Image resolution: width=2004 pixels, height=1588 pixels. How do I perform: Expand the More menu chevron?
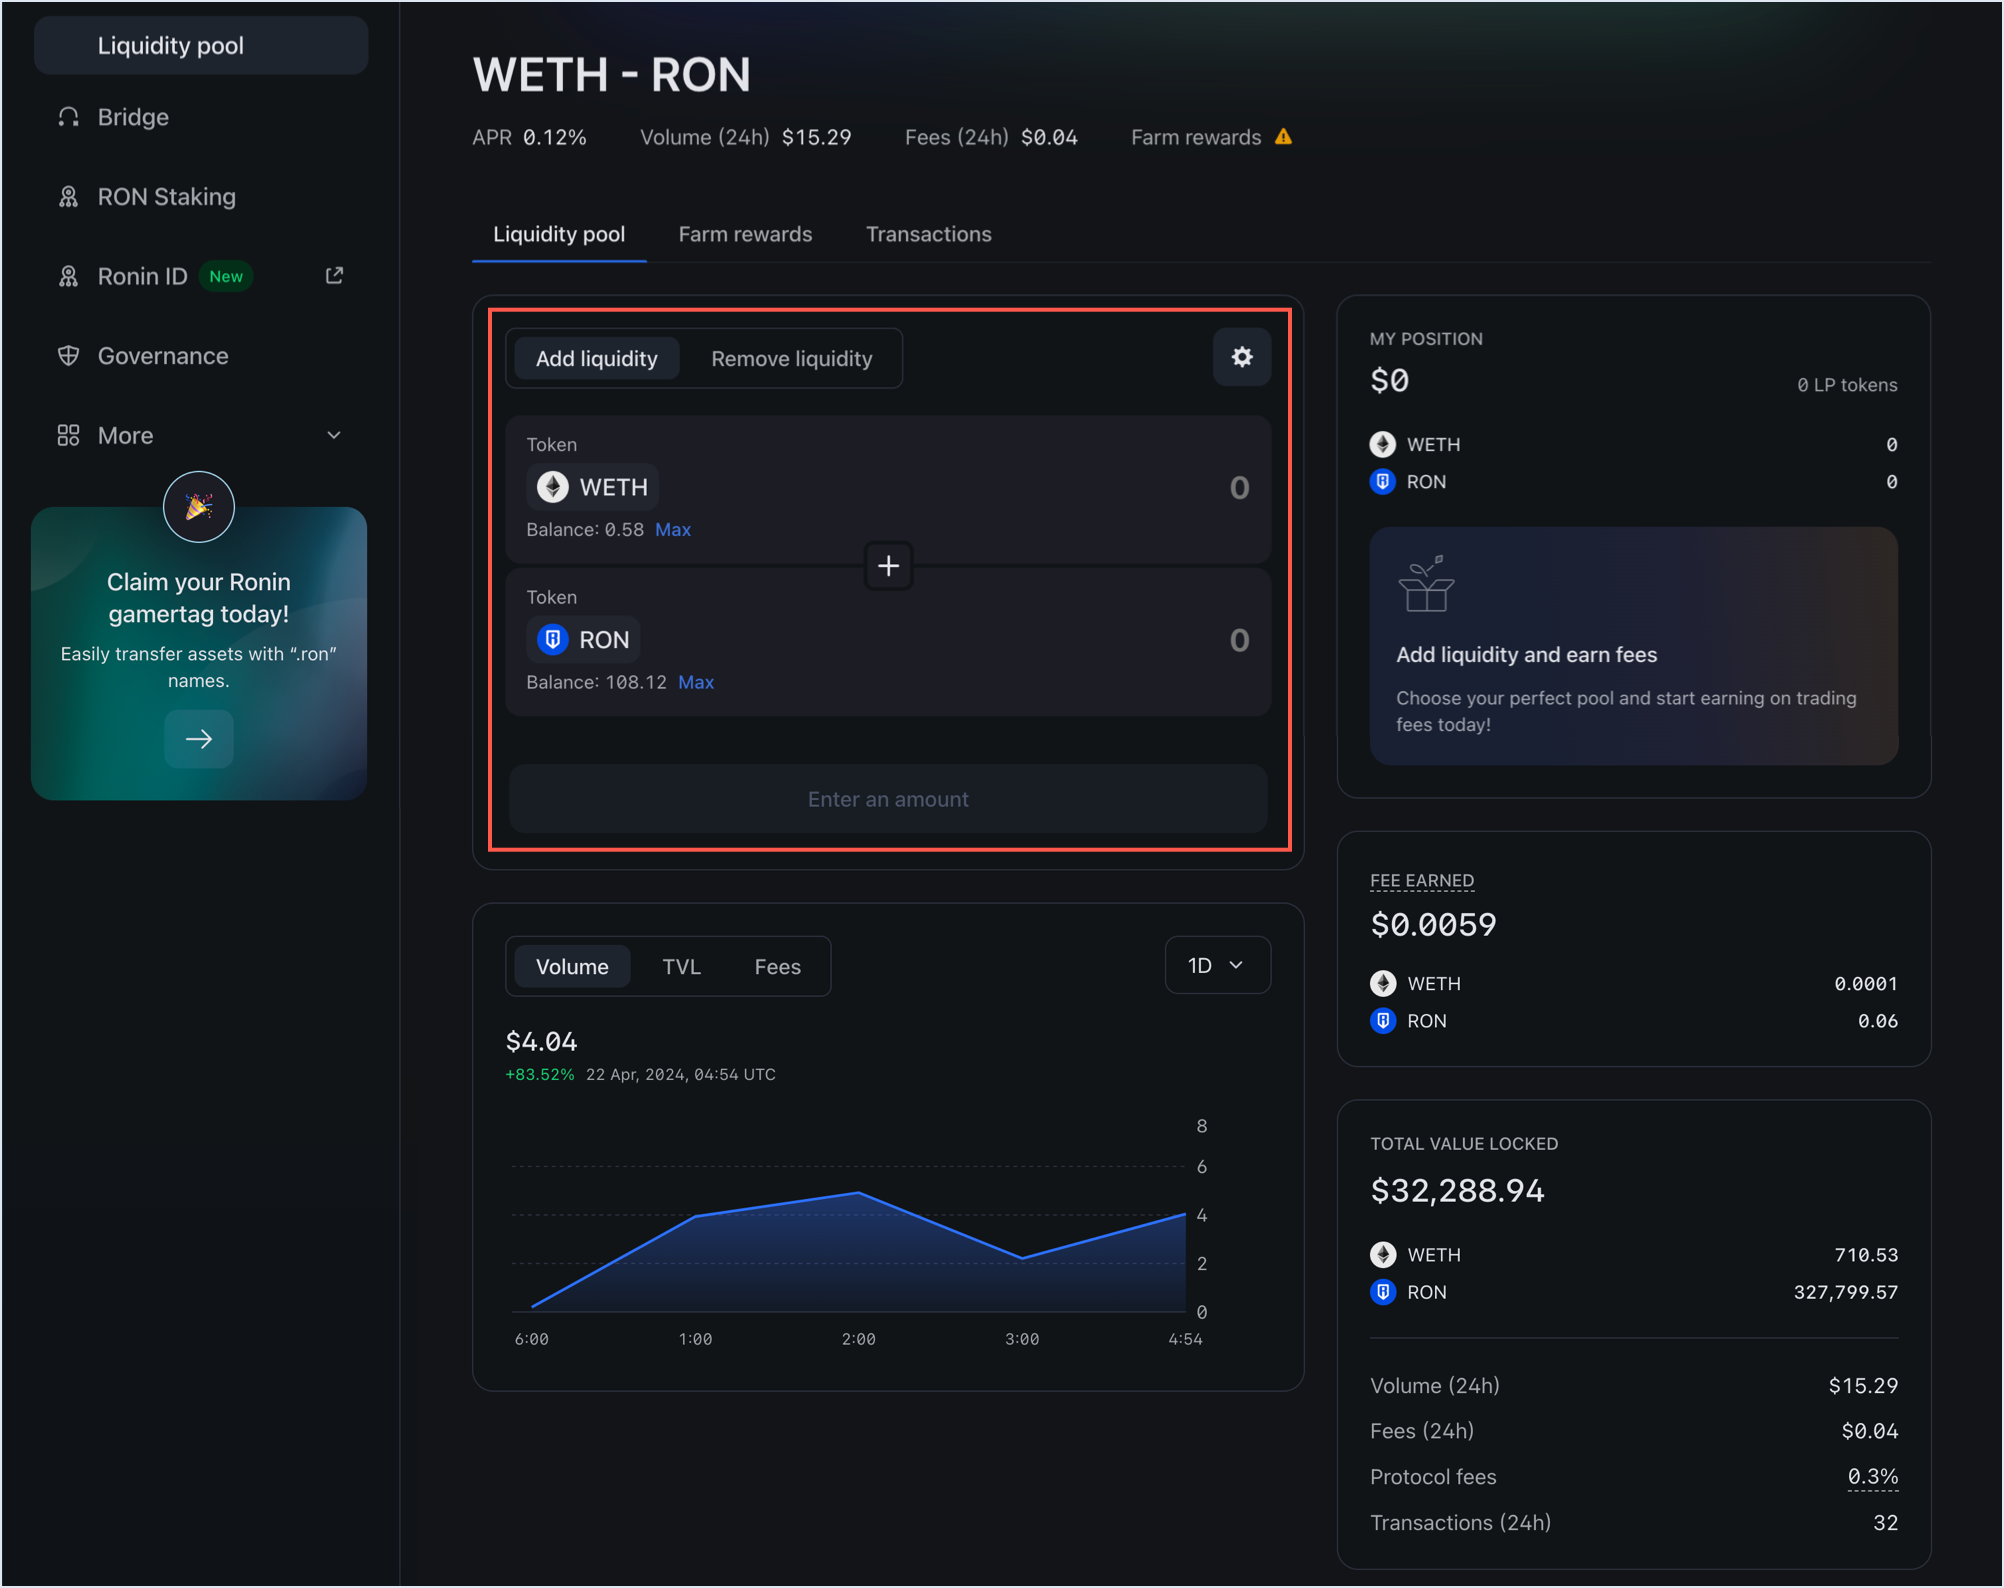(x=334, y=435)
